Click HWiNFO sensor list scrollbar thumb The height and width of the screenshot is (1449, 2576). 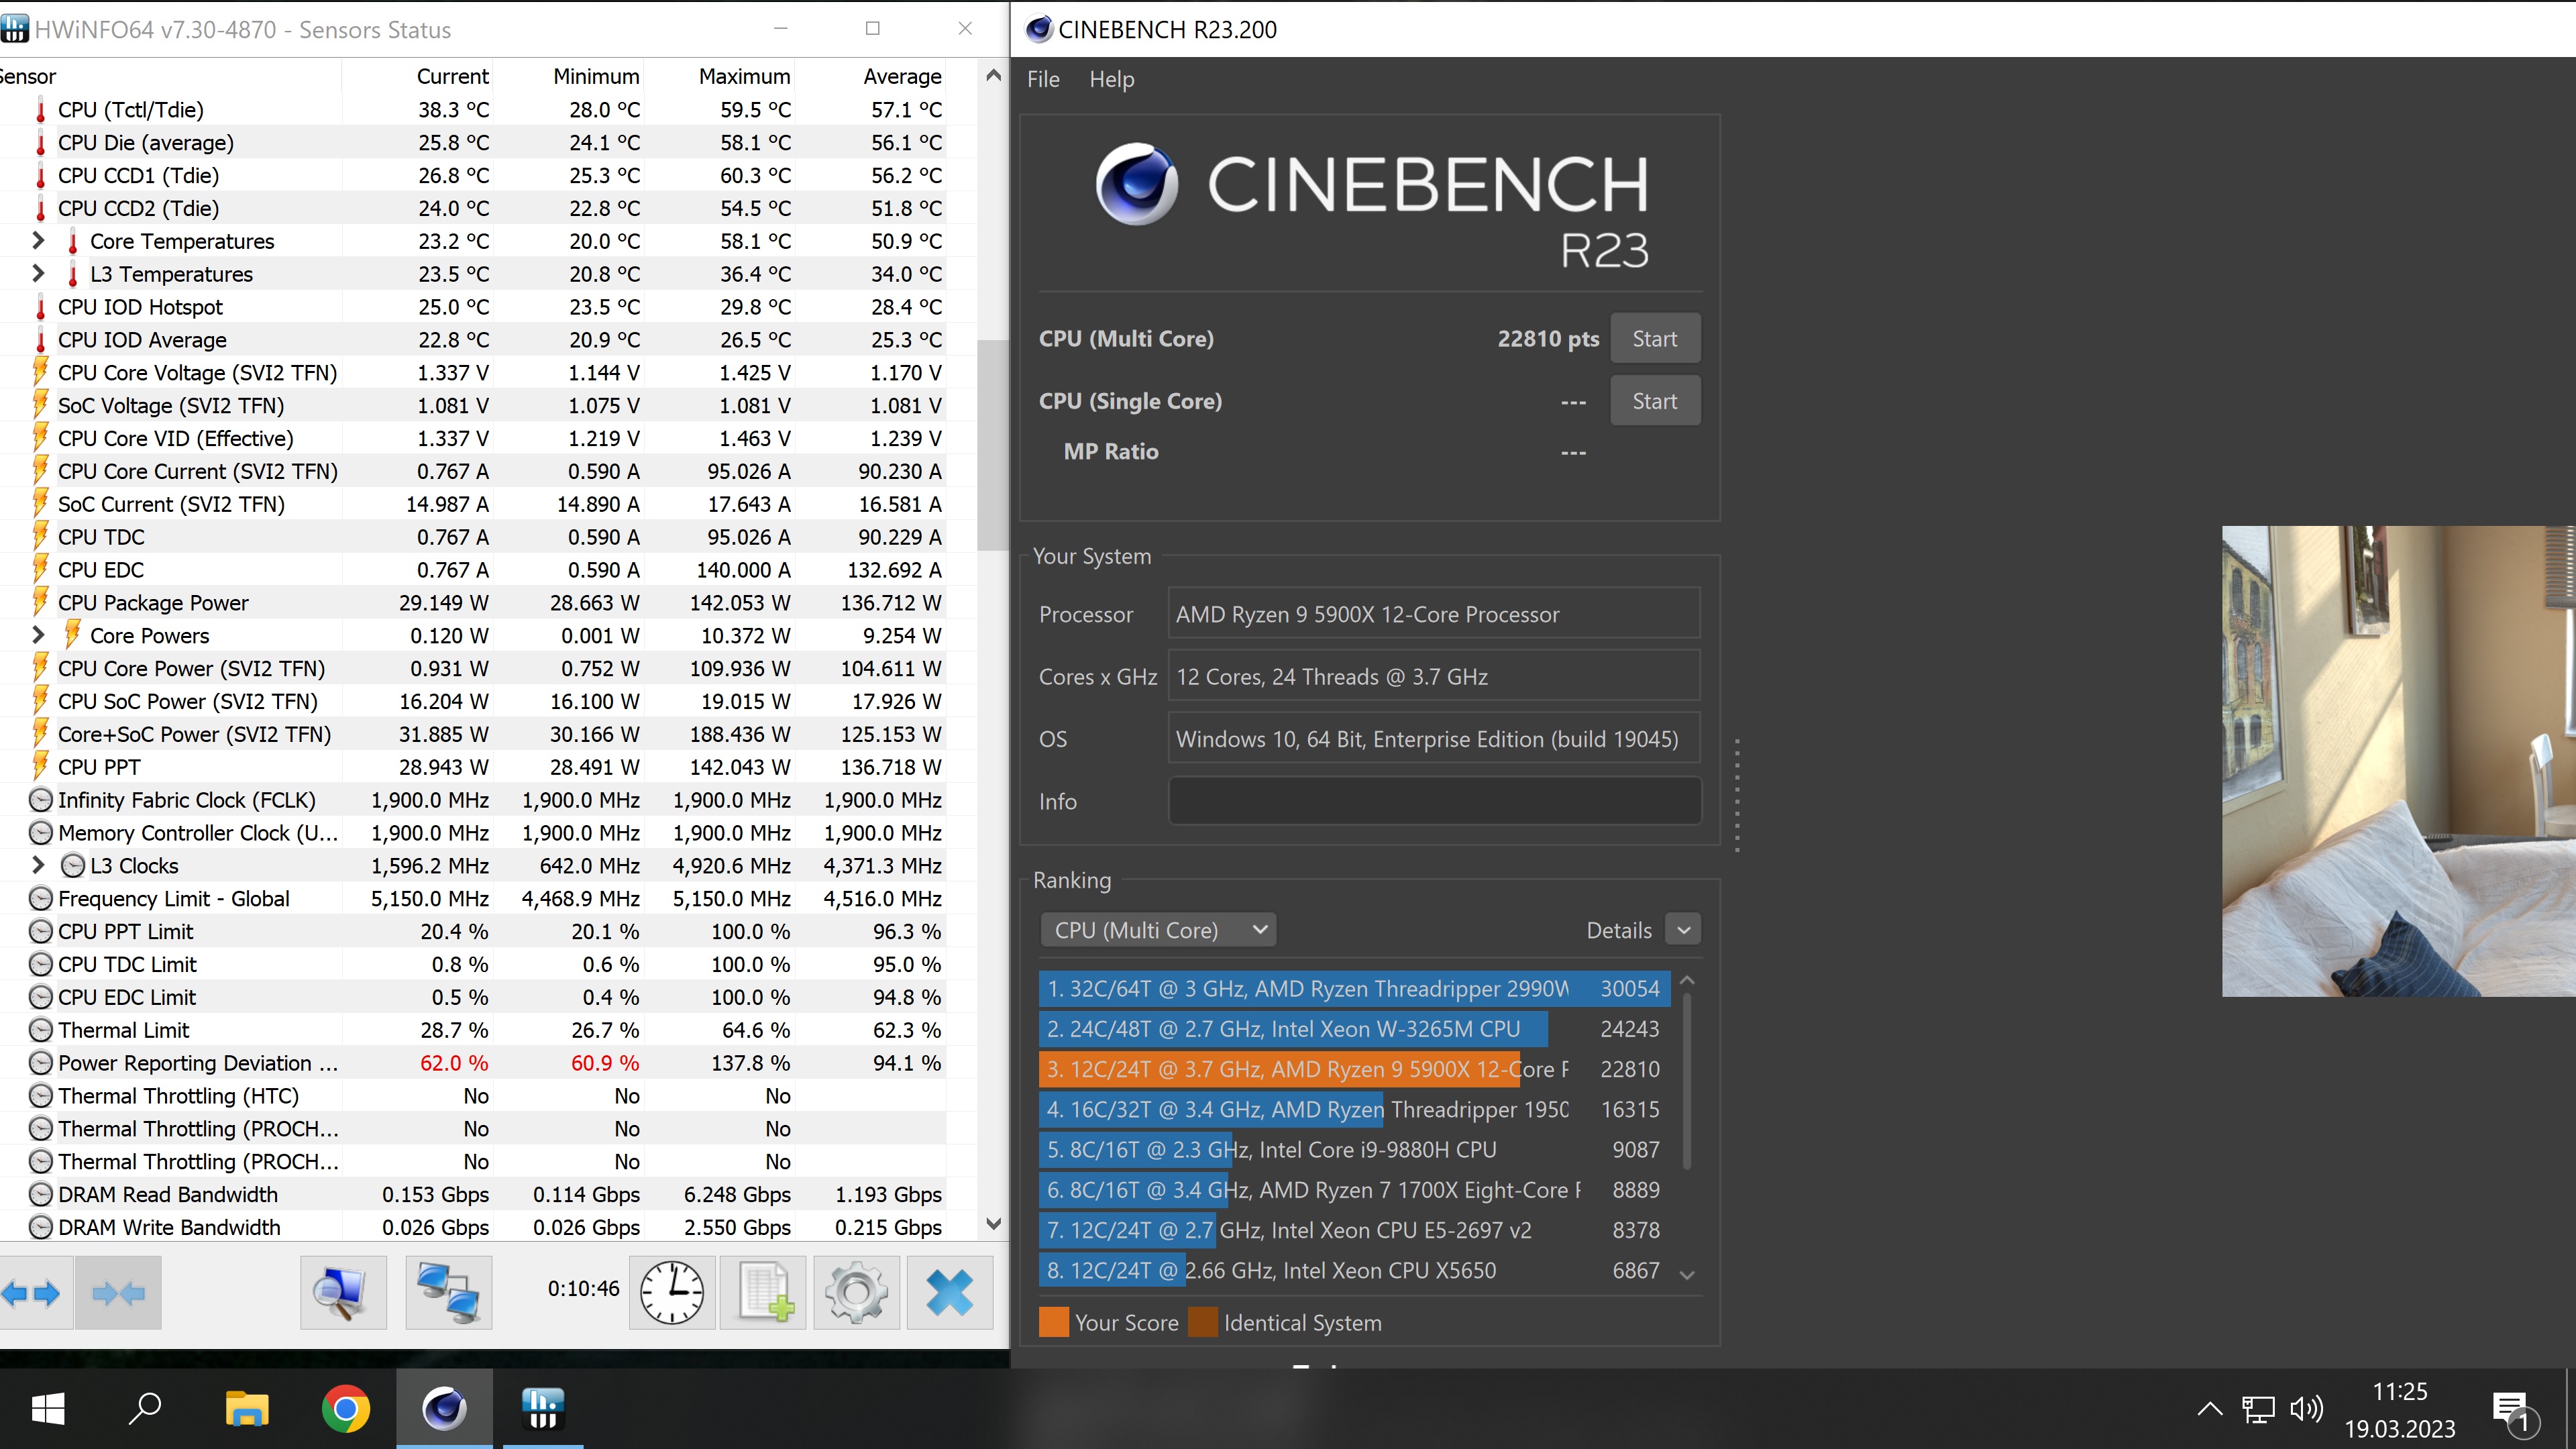[992, 445]
